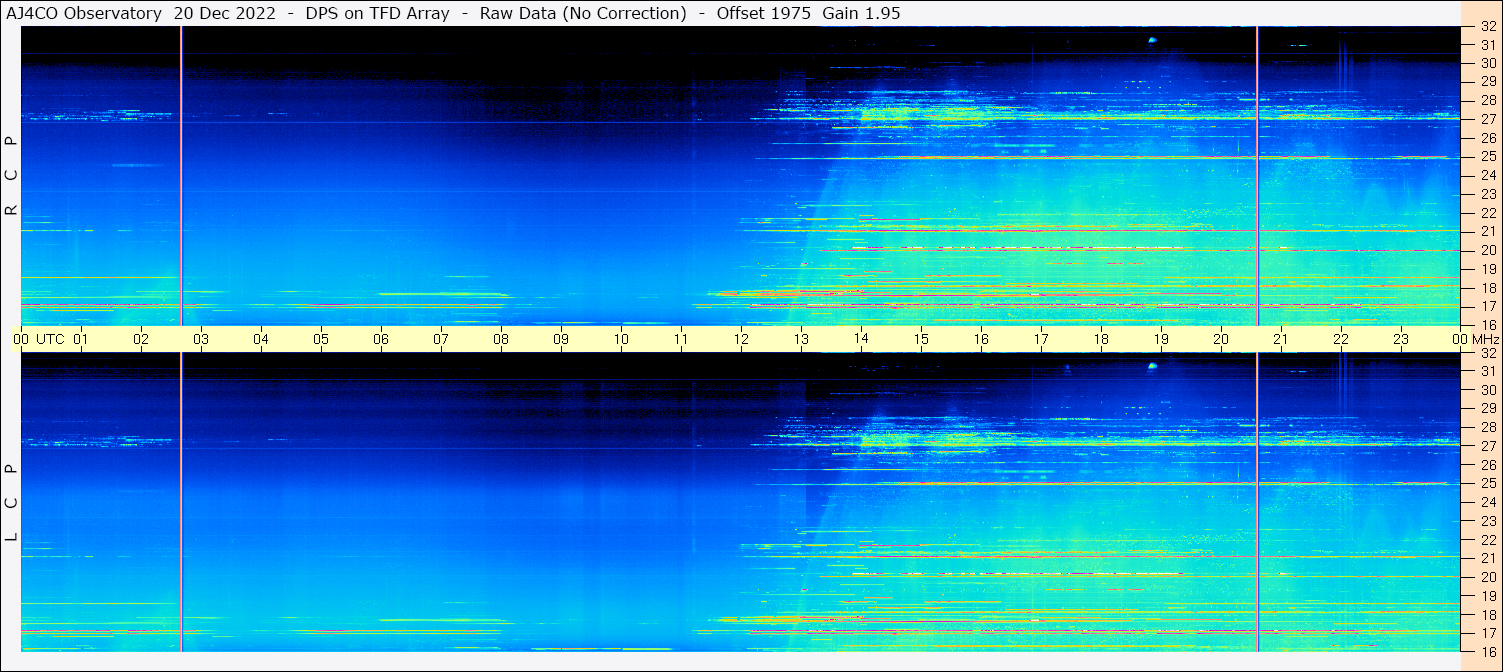Click the 01 hour tick label

pyautogui.click(x=81, y=339)
